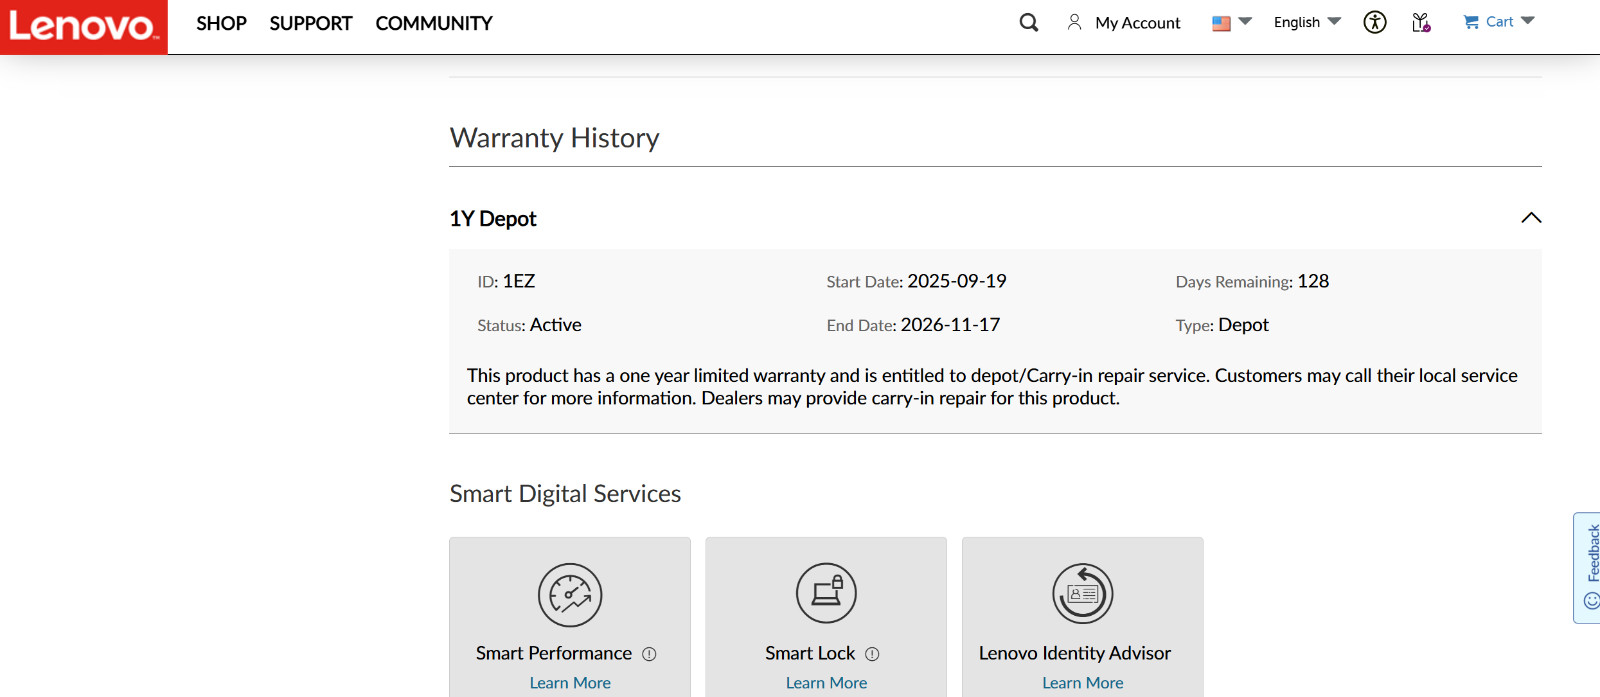This screenshot has width=1600, height=697.
Task: Click the Smart Performance gauge icon
Action: click(x=570, y=595)
